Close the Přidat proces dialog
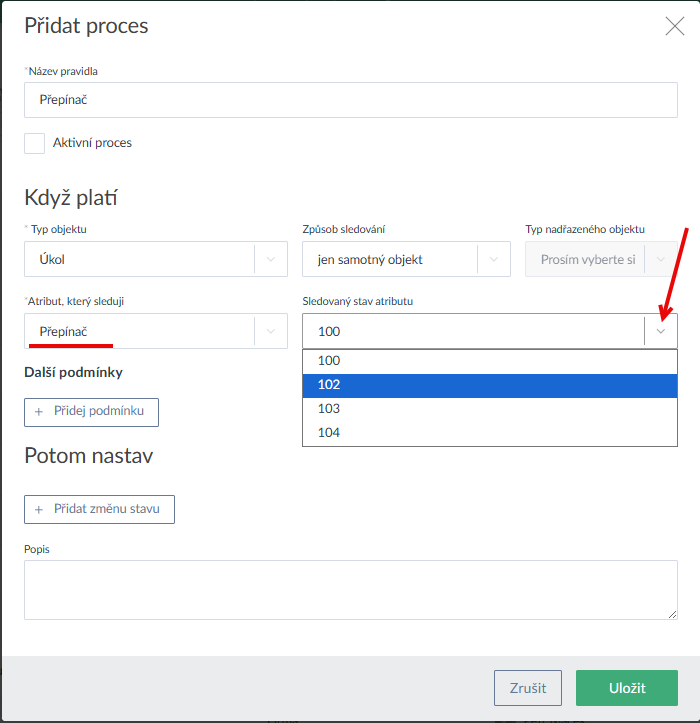This screenshot has width=700, height=723. [675, 27]
